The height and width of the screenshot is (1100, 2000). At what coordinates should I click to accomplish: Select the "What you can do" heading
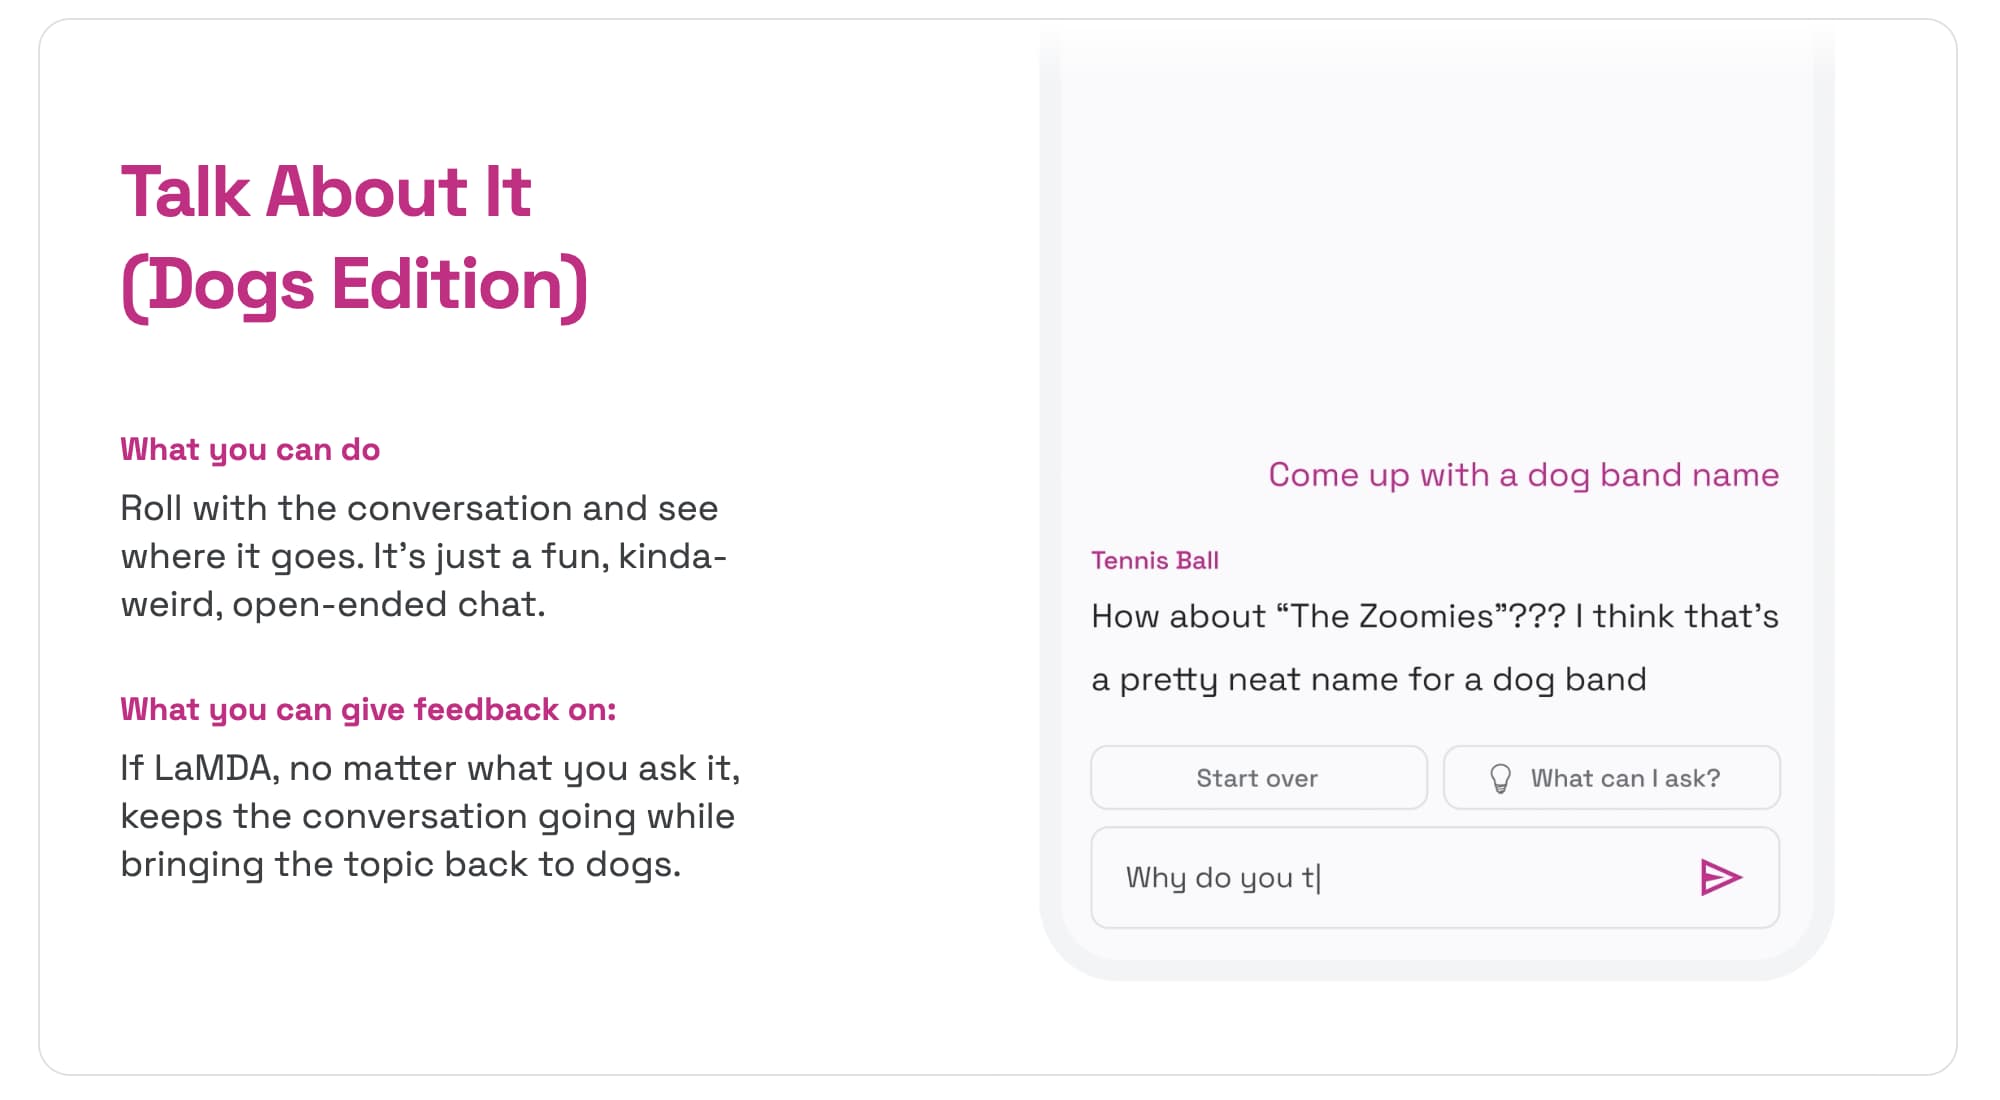point(250,449)
